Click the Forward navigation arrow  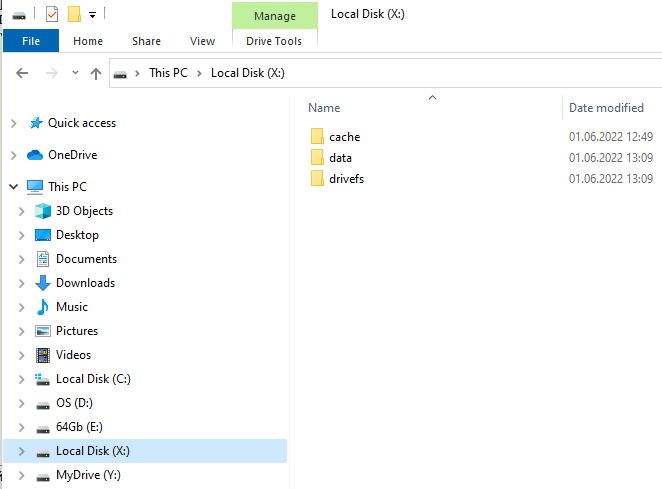52,73
